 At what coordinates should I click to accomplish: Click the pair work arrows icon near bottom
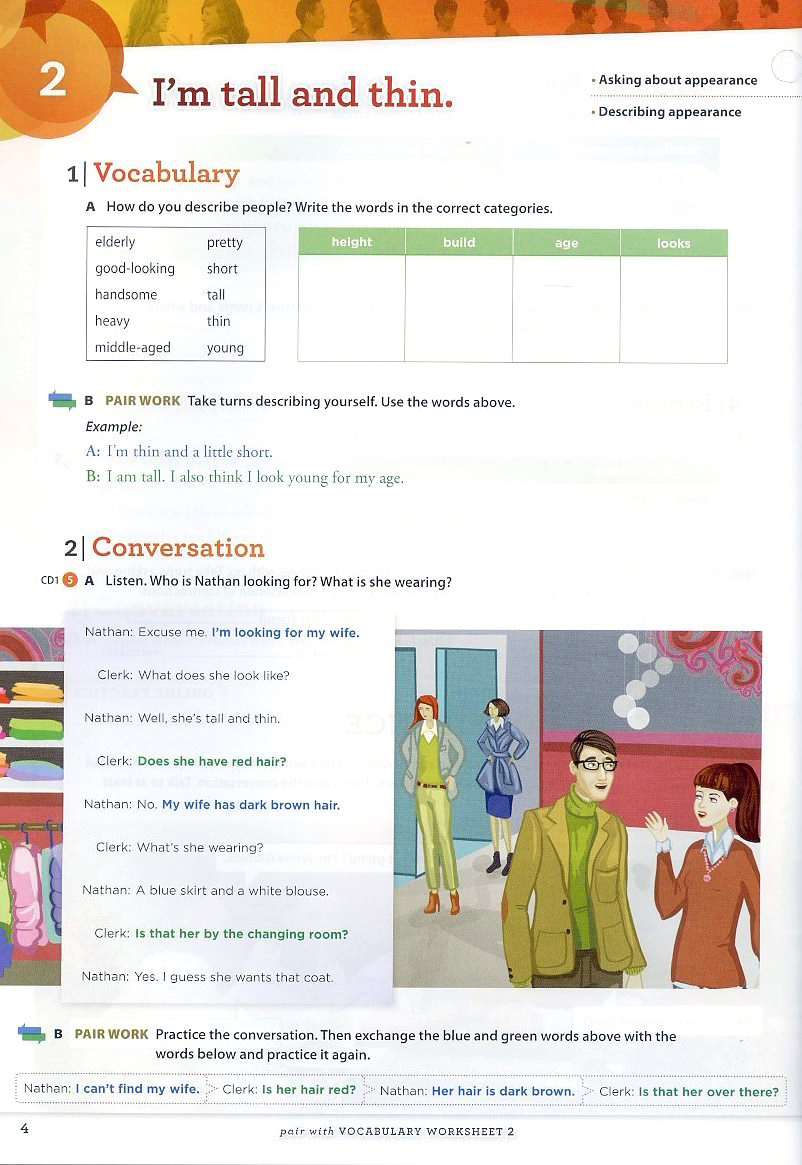click(31, 1033)
